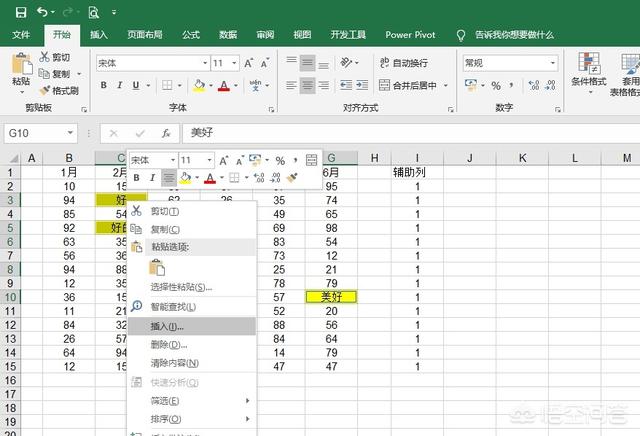Viewport: 640px width, 436px height.
Task: Click Merge and Center 合并后居中 button
Action: tap(408, 85)
